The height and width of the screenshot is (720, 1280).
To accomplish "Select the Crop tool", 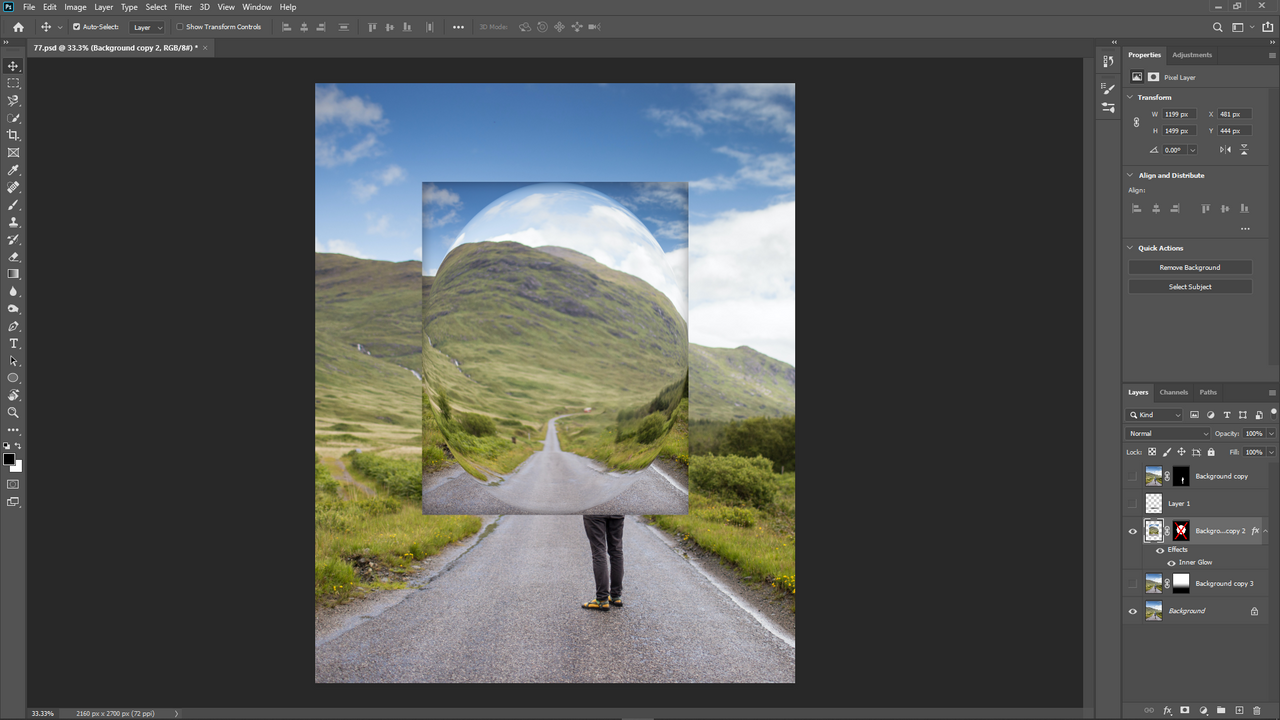I will tap(13, 135).
